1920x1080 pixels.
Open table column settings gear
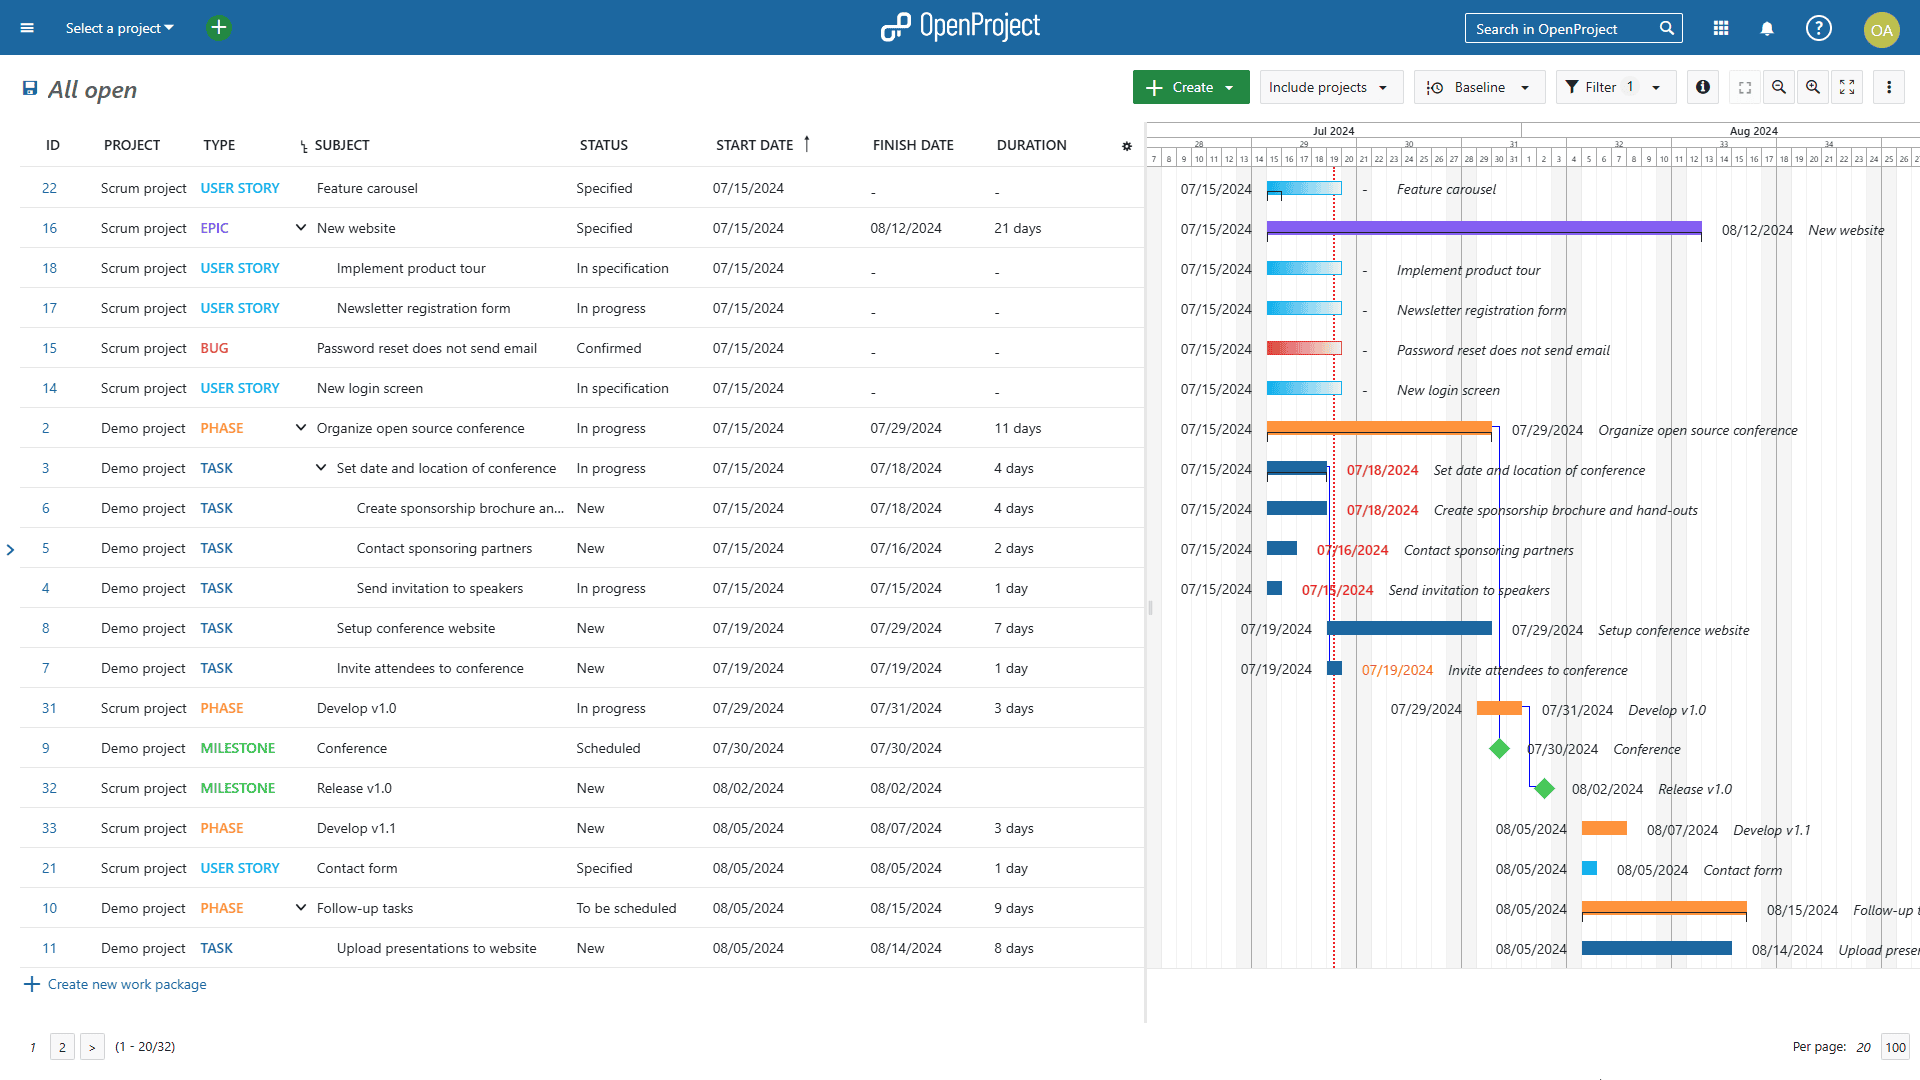pos(1127,146)
